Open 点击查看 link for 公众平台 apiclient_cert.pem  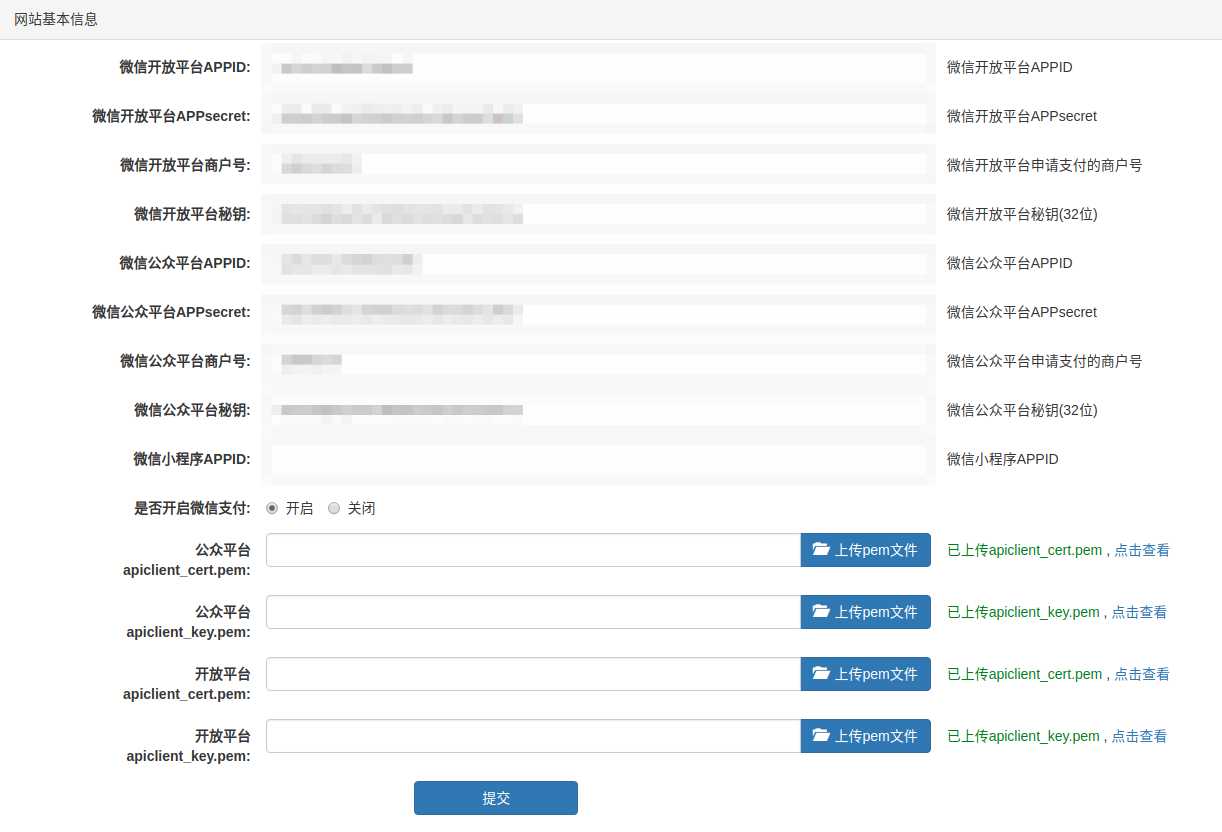[1142, 550]
